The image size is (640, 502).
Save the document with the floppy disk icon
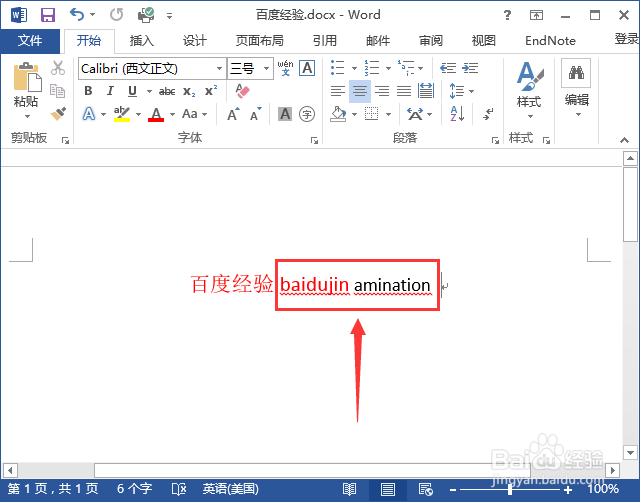(48, 15)
